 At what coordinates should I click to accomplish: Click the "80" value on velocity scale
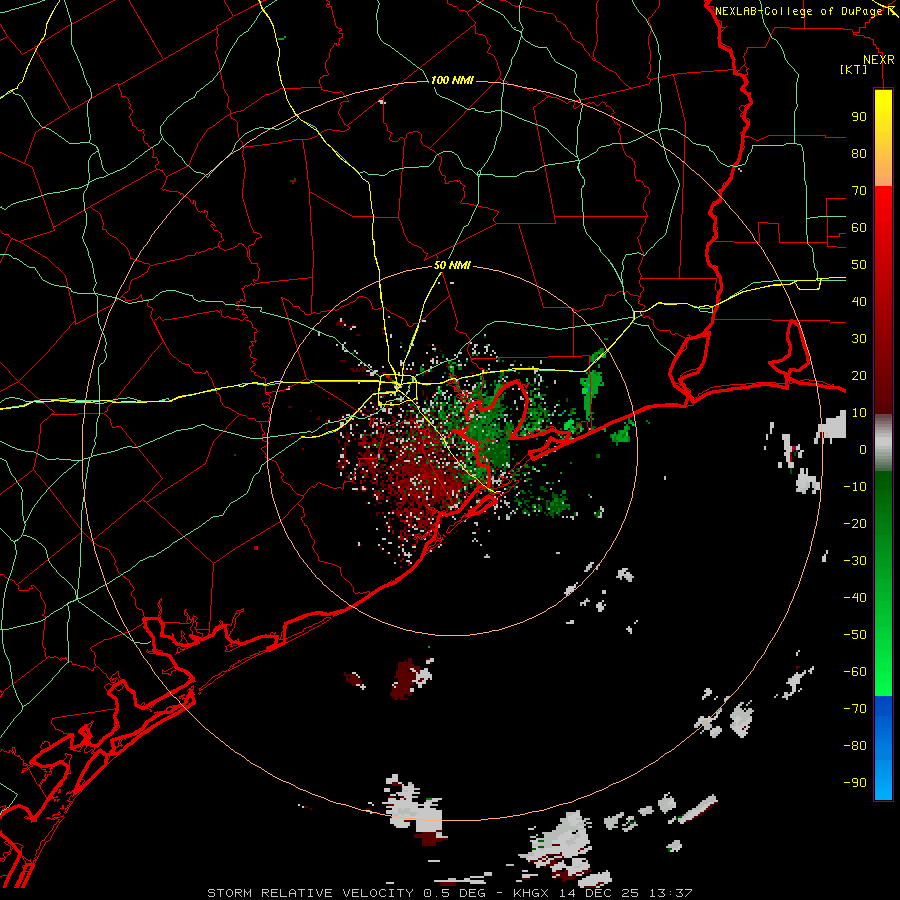point(859,153)
